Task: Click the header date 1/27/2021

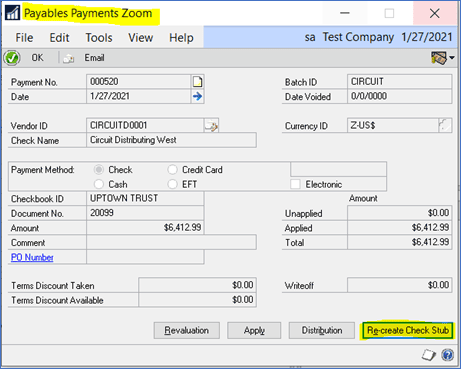Action: pos(426,37)
